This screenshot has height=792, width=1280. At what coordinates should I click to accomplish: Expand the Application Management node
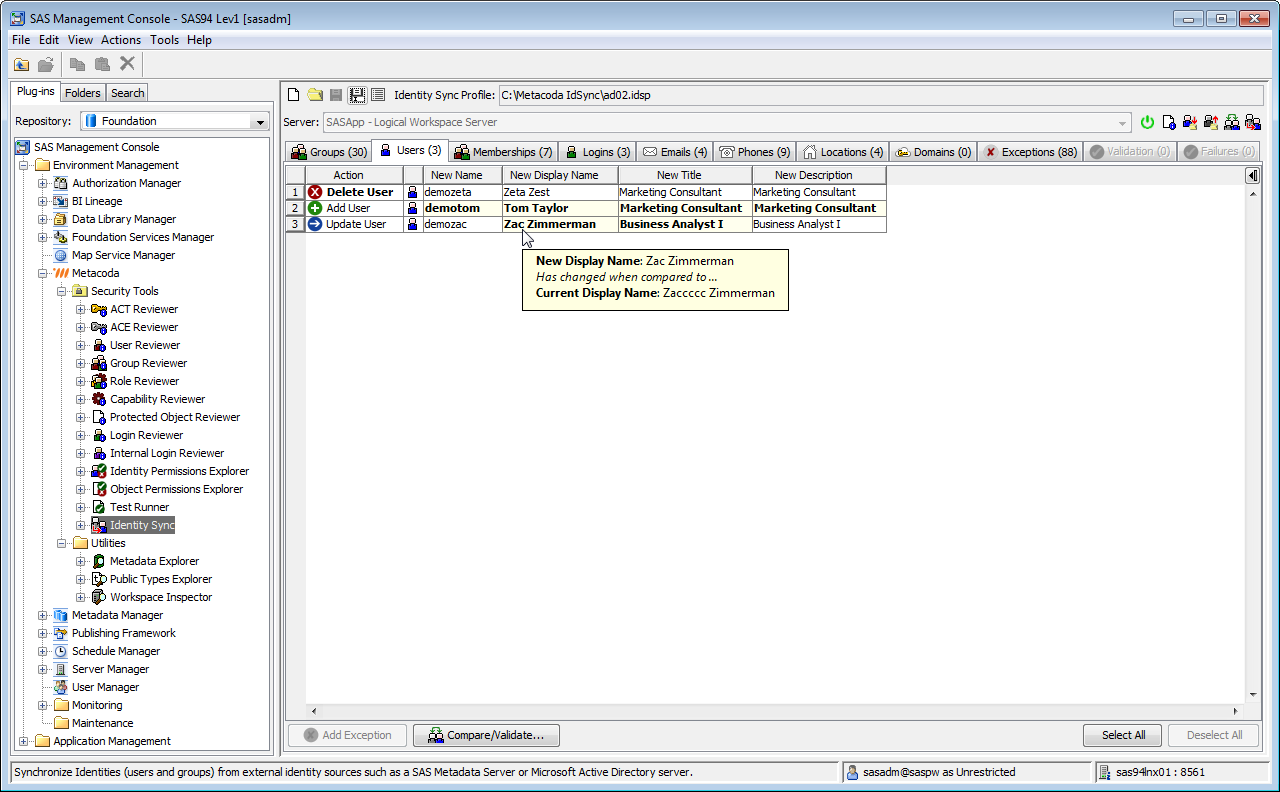[x=24, y=741]
